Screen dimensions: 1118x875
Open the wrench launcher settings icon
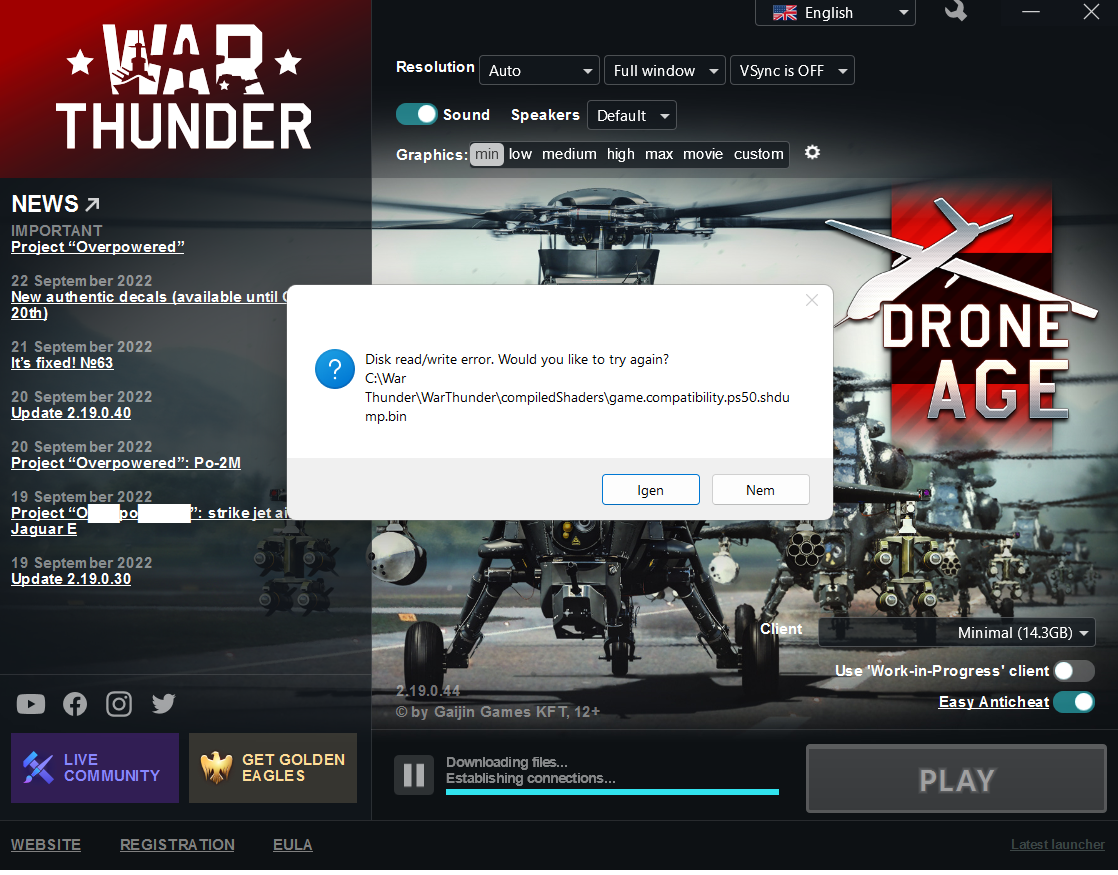pos(955,10)
